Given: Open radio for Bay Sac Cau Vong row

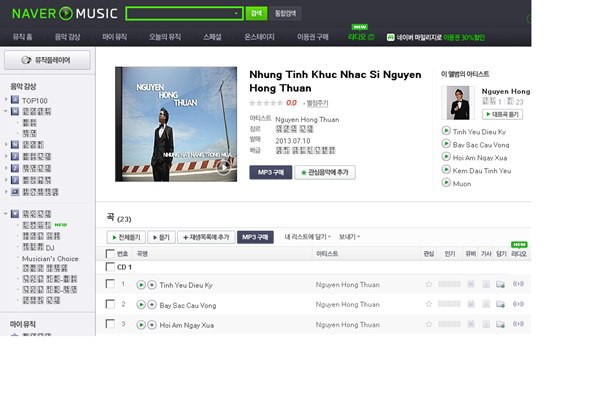Looking at the screenshot, I should 518,304.
